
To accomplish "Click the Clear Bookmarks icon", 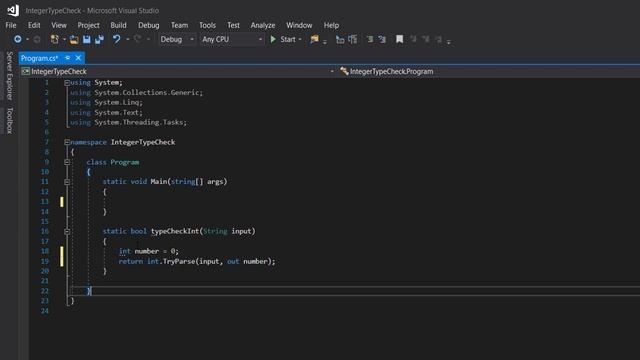I will click(438, 39).
